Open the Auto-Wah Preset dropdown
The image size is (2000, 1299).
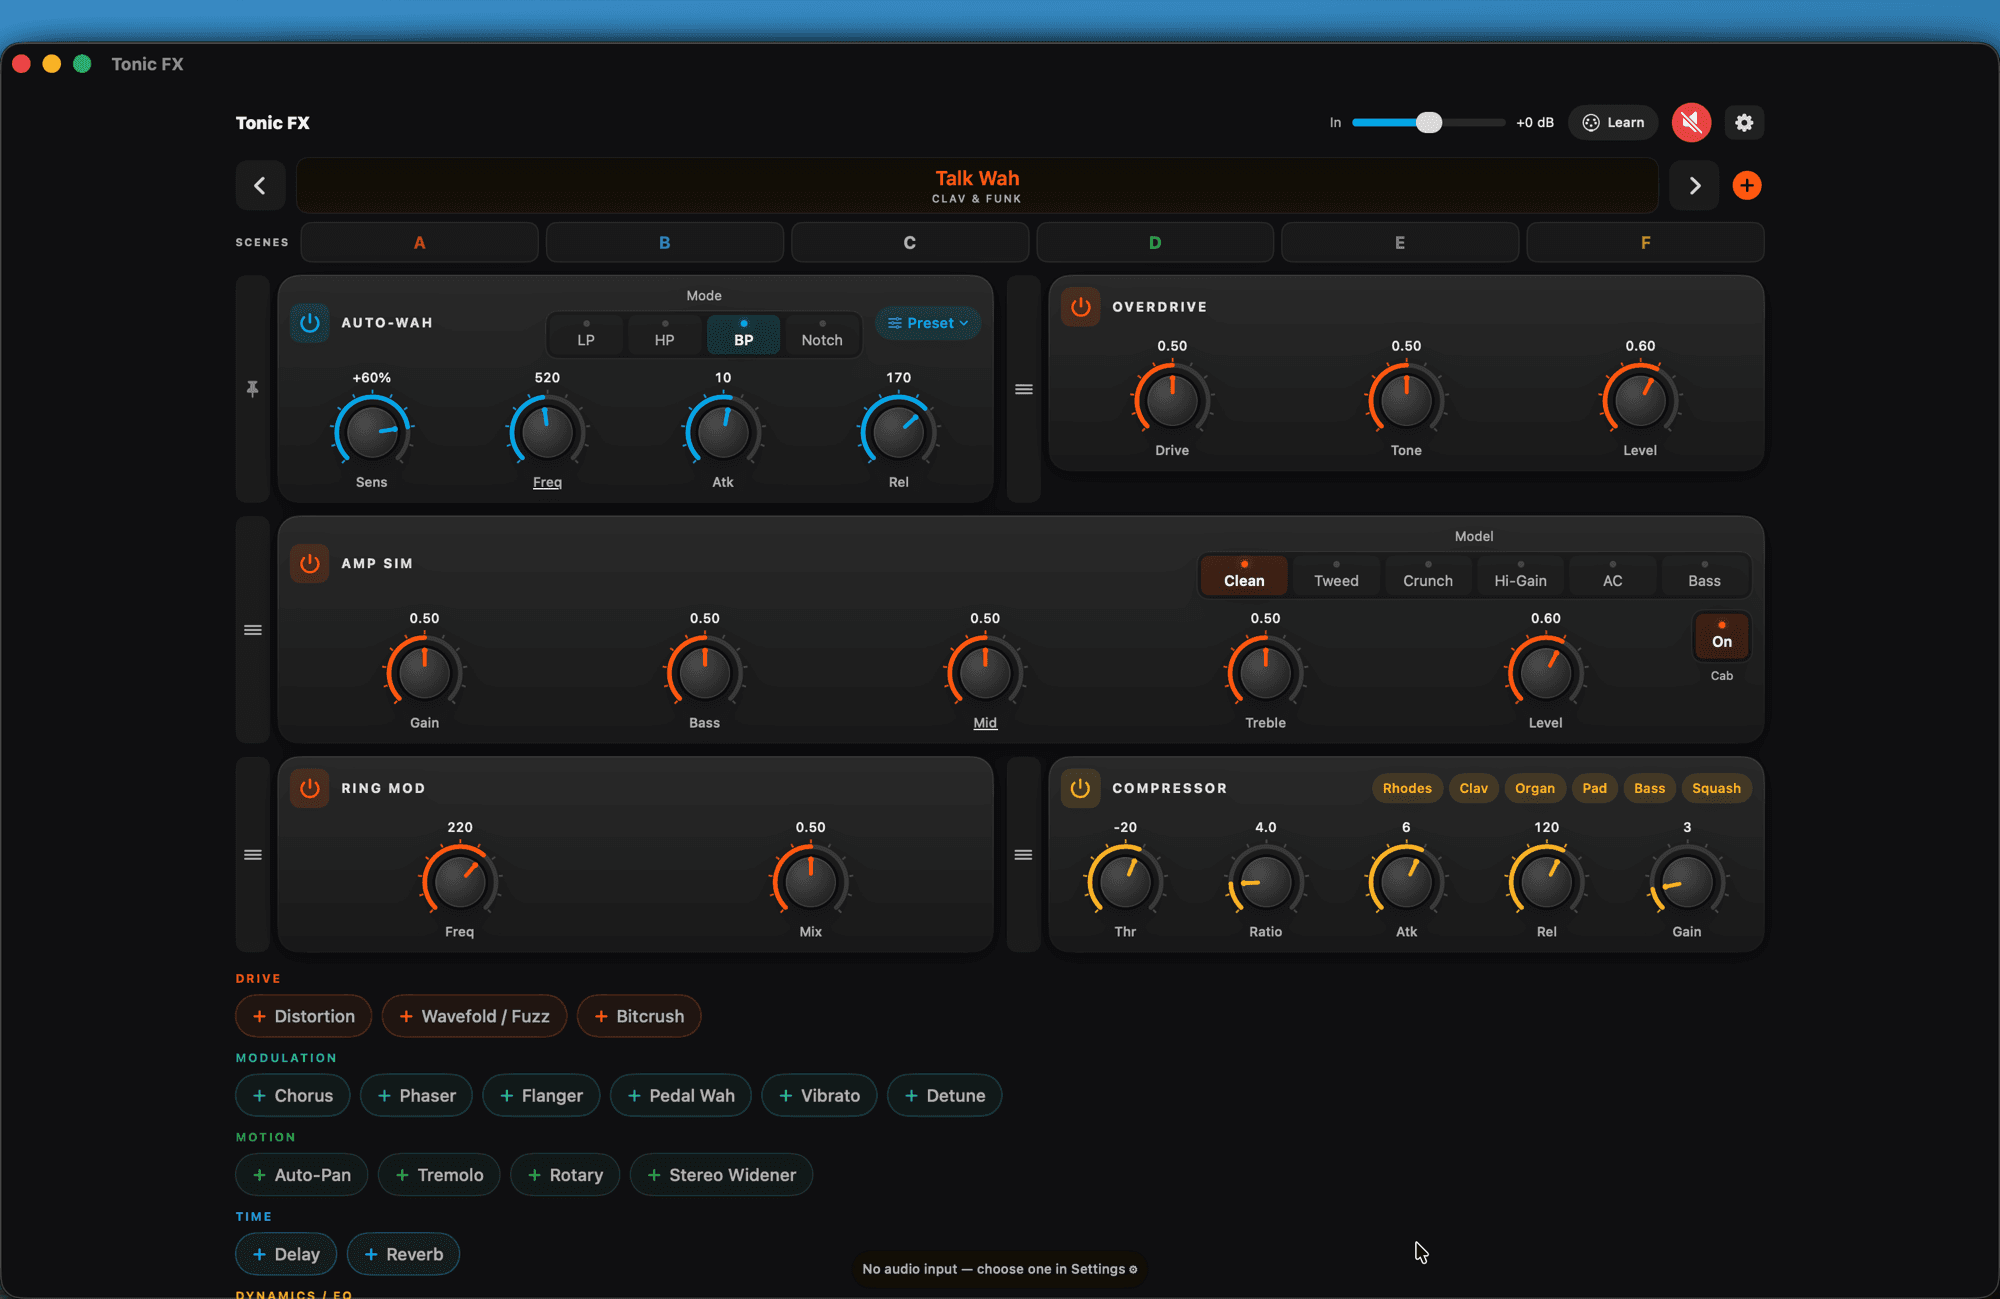[x=928, y=323]
